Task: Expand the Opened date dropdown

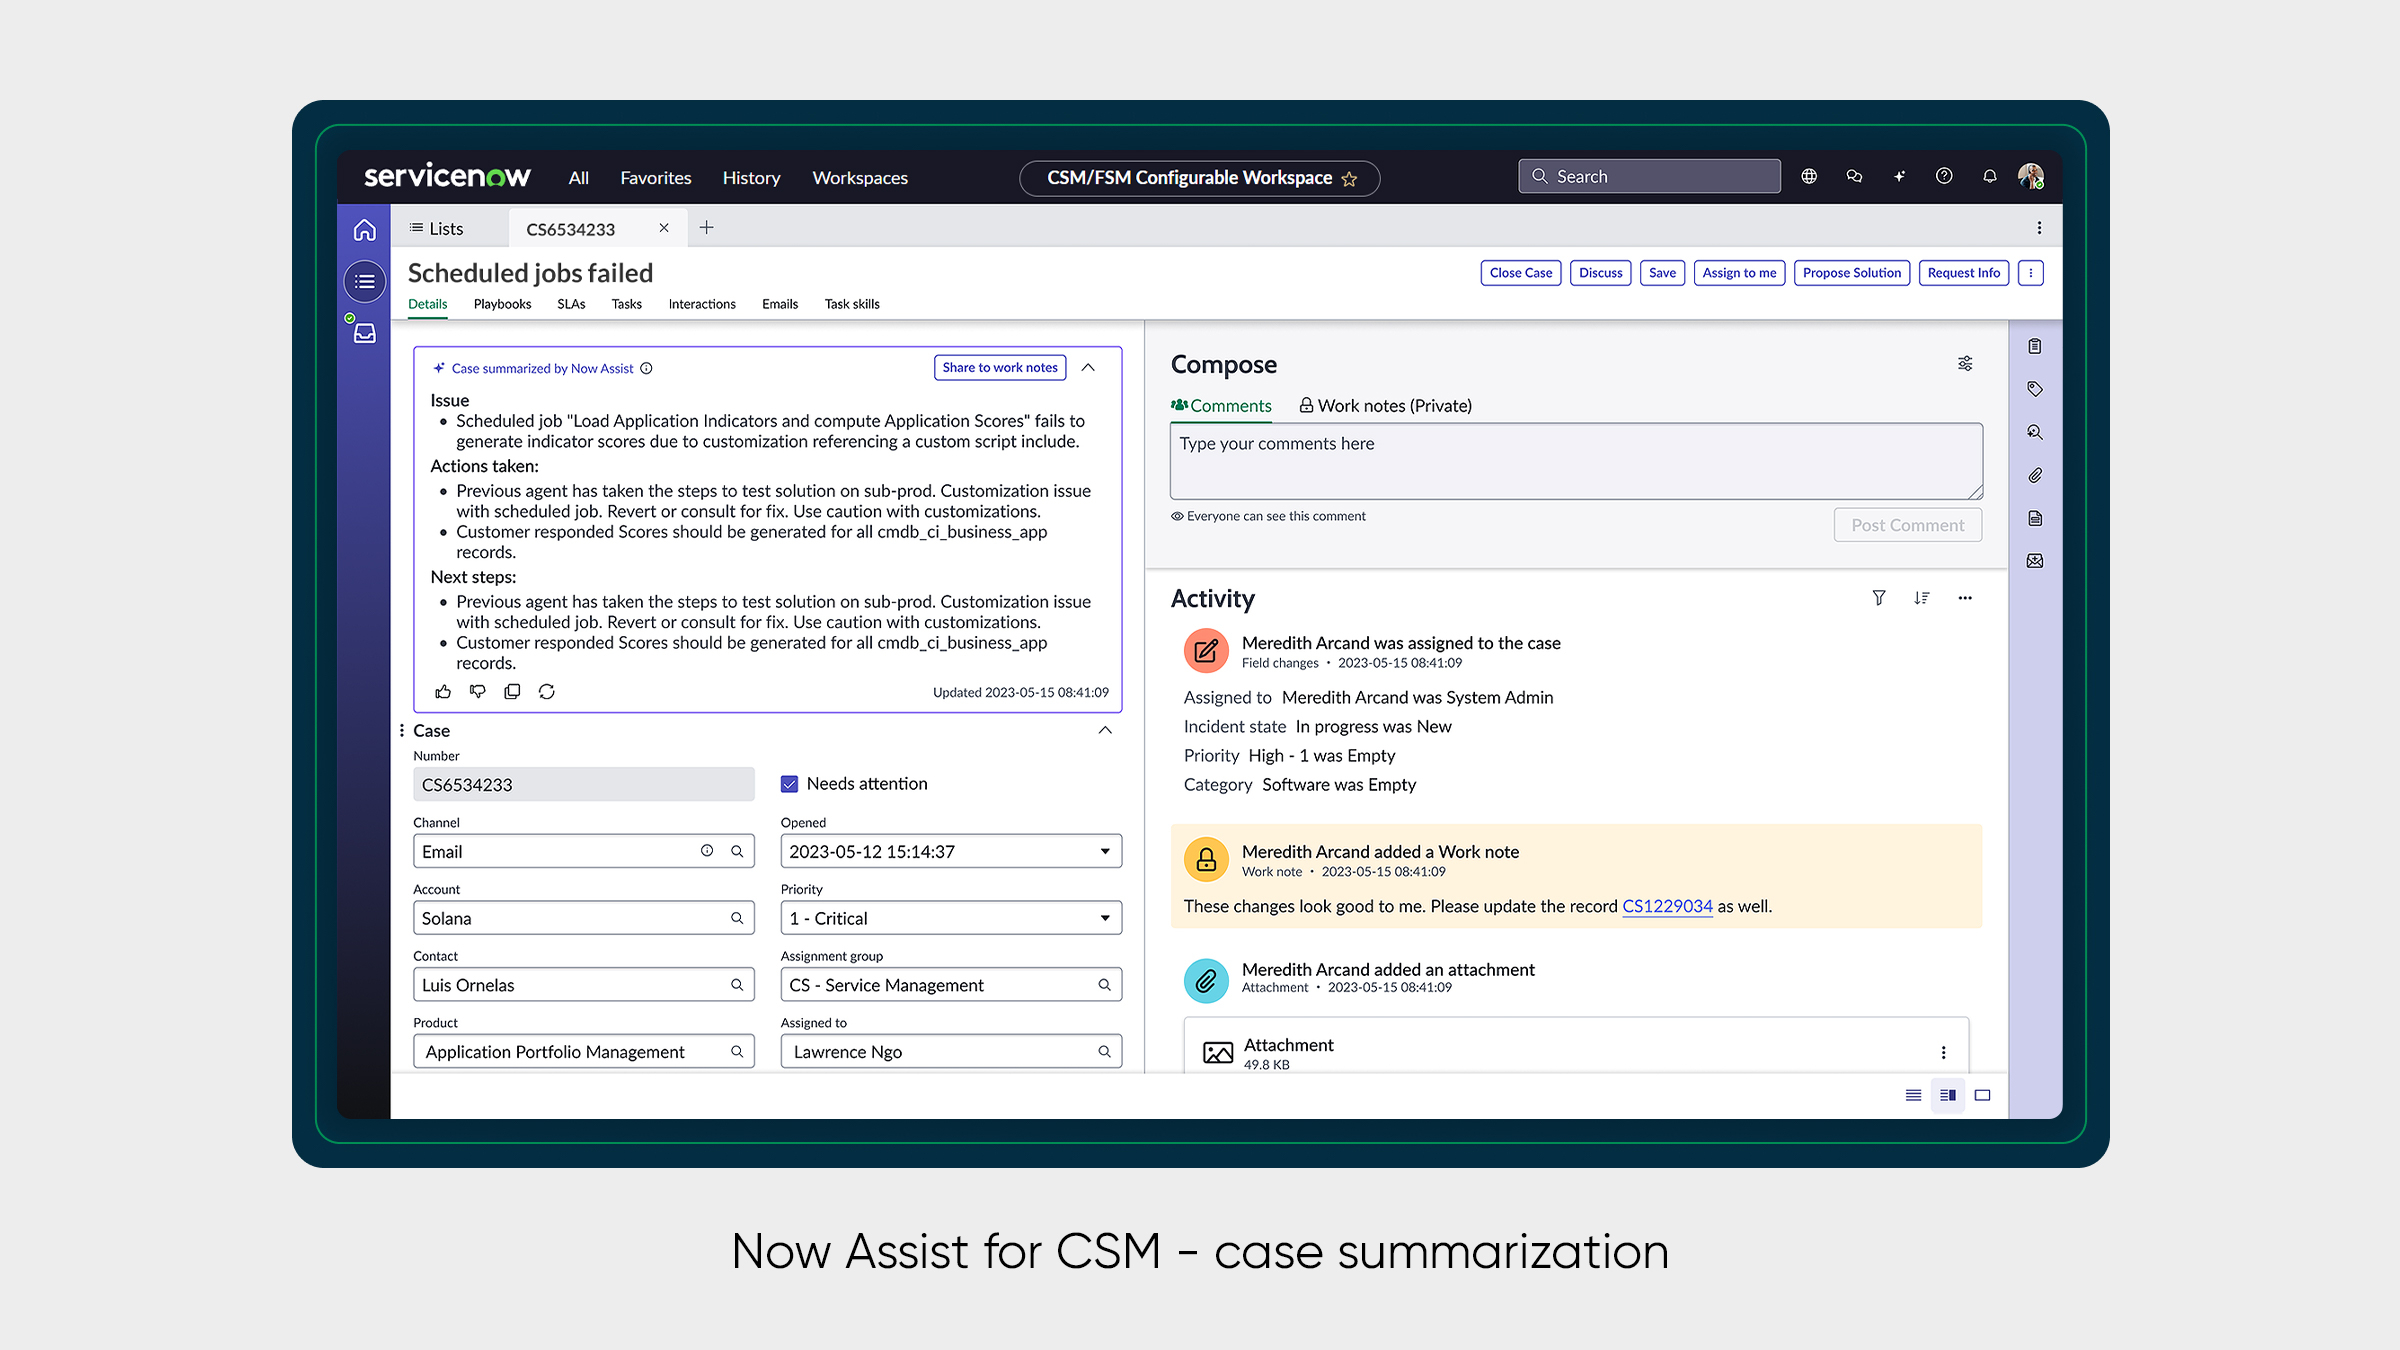Action: (x=1104, y=851)
